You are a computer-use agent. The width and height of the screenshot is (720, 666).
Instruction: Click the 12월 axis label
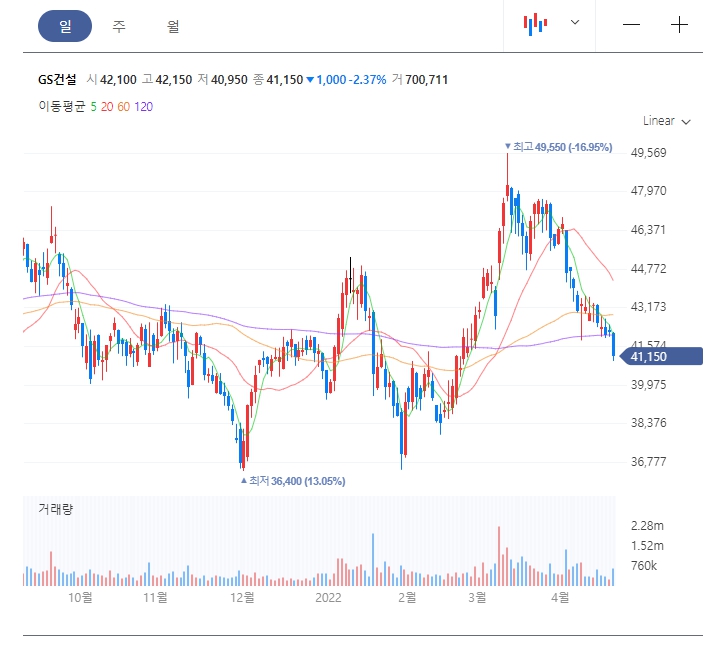[242, 598]
